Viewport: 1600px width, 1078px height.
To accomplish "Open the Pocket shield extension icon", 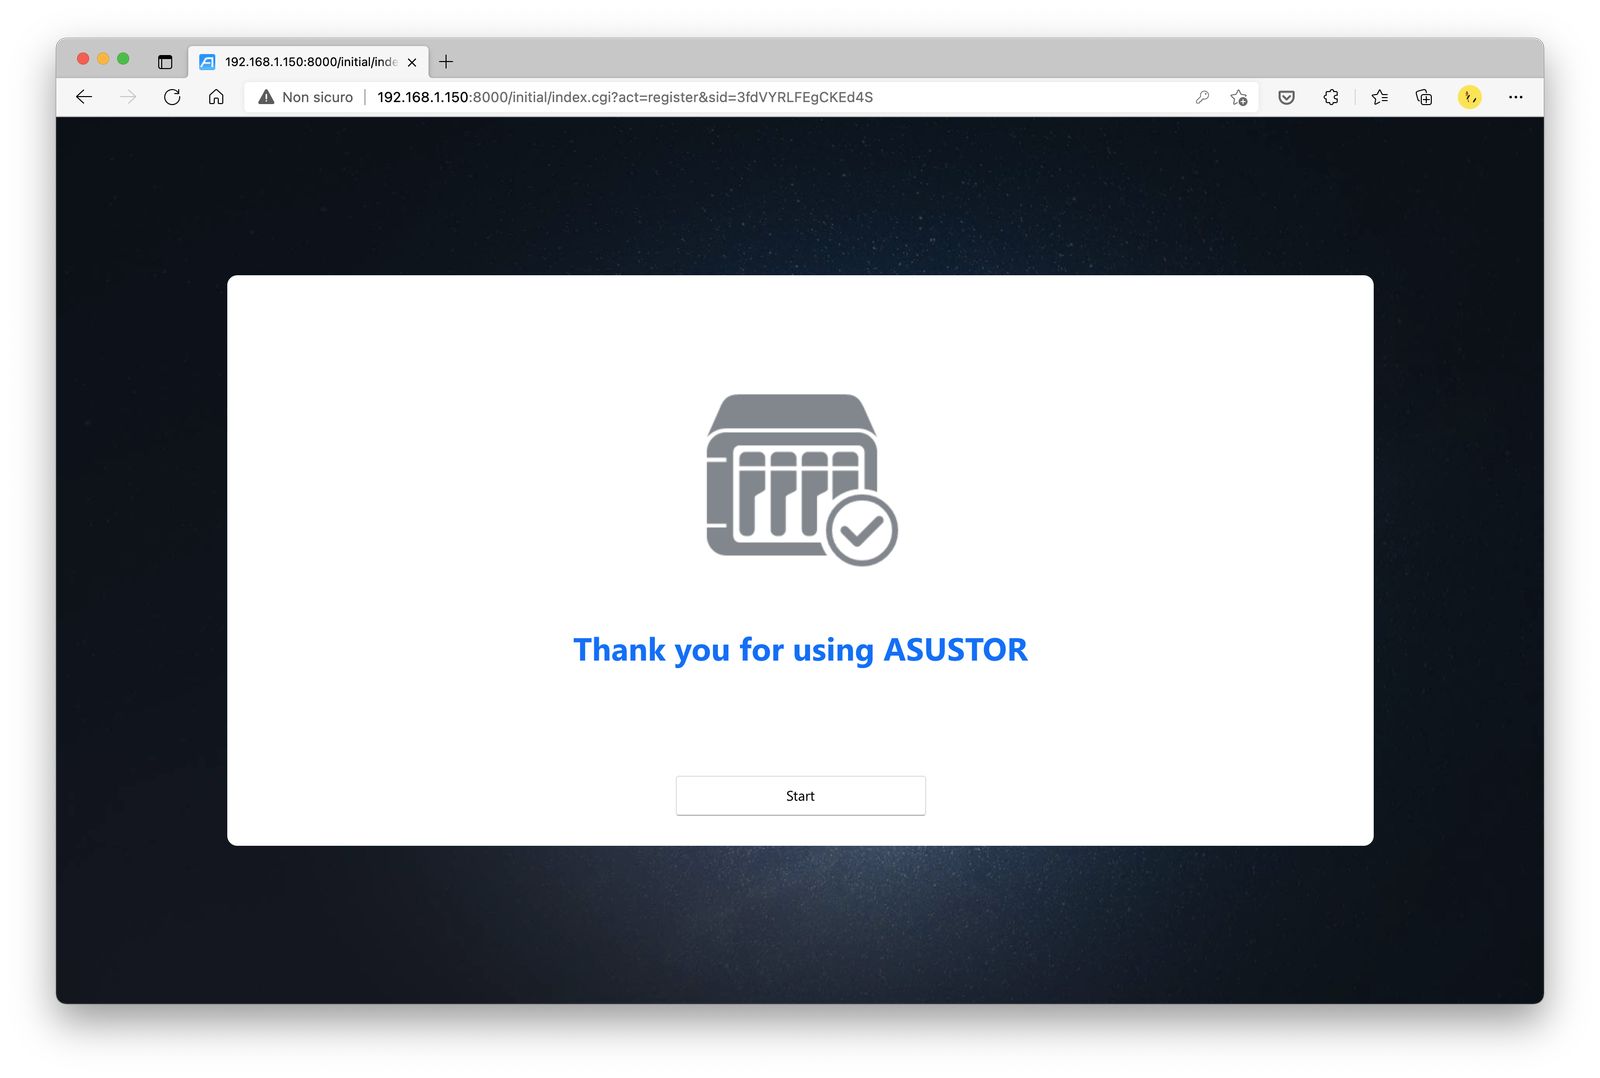I will pyautogui.click(x=1287, y=97).
